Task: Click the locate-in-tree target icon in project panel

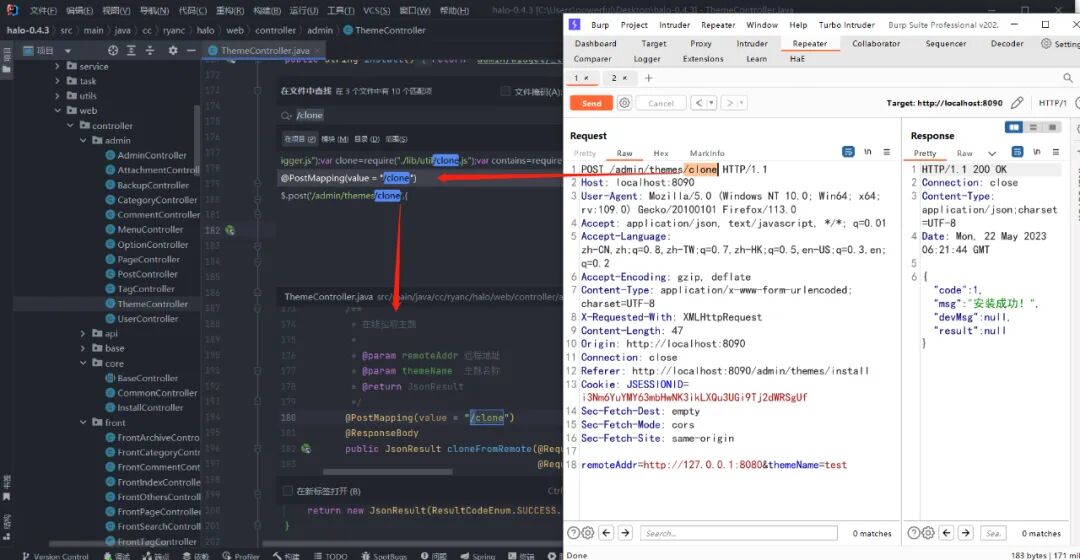Action: pos(113,50)
